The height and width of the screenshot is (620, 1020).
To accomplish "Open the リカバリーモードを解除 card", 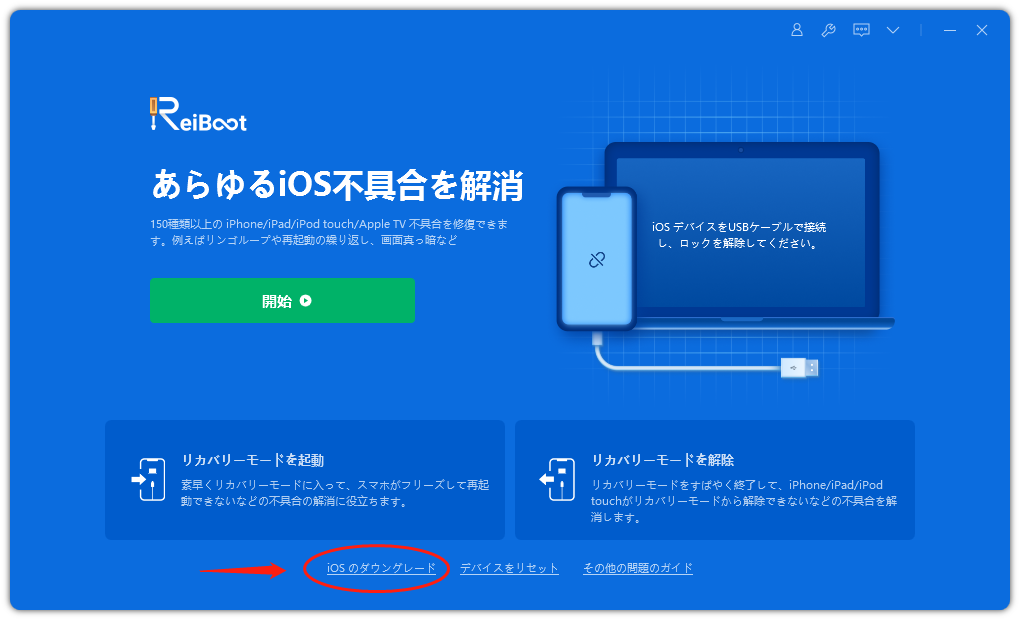I will click(x=715, y=480).
